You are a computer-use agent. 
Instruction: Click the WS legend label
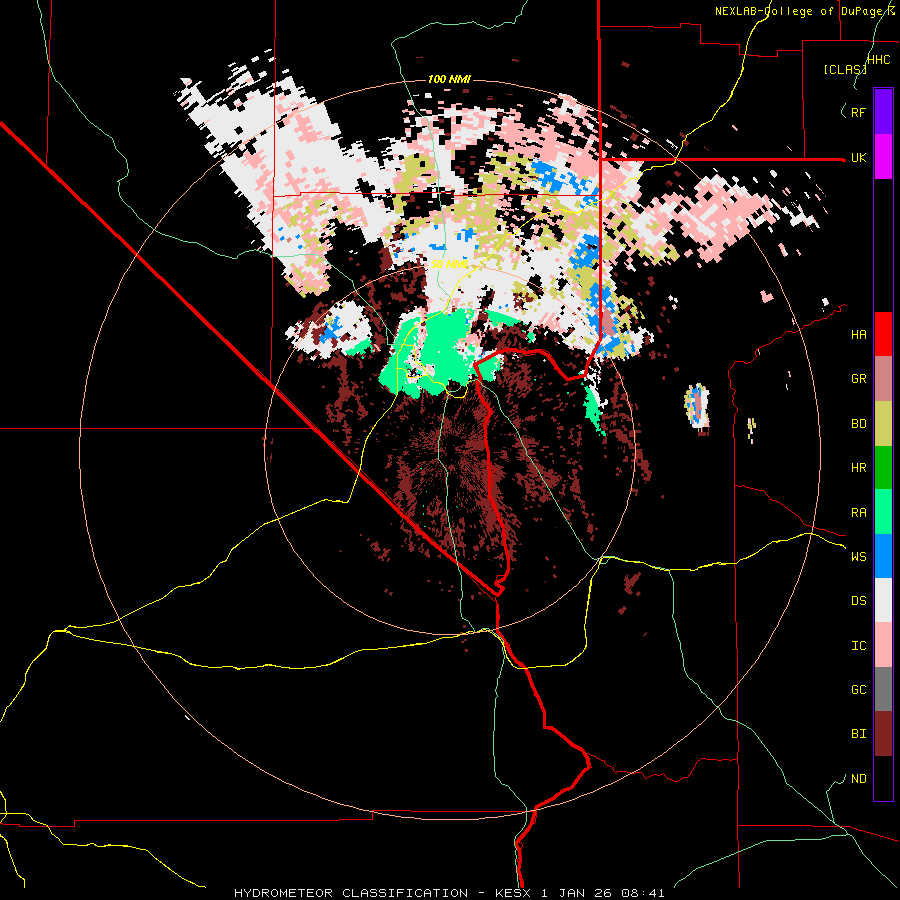(858, 557)
